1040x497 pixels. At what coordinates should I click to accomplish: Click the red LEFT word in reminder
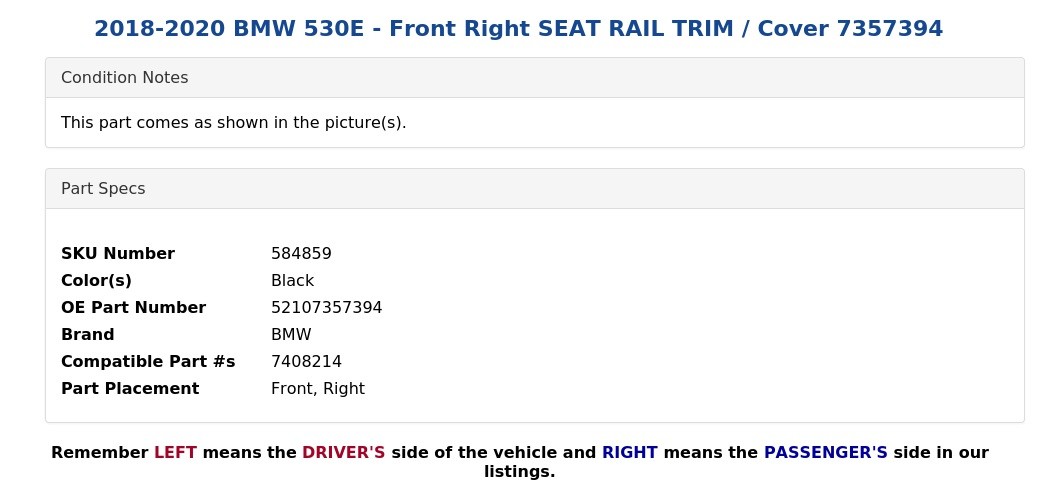coord(175,453)
